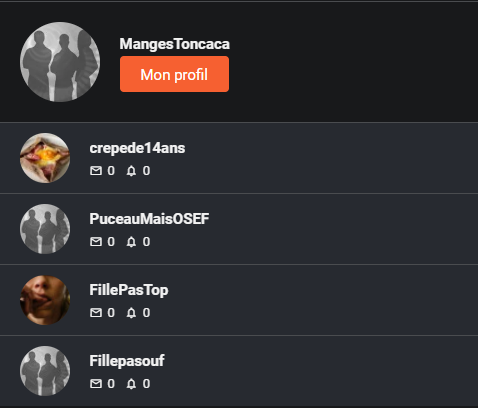The height and width of the screenshot is (408, 478).
Task: Open the Fillepasouf messages envelope icon
Action: tap(96, 384)
